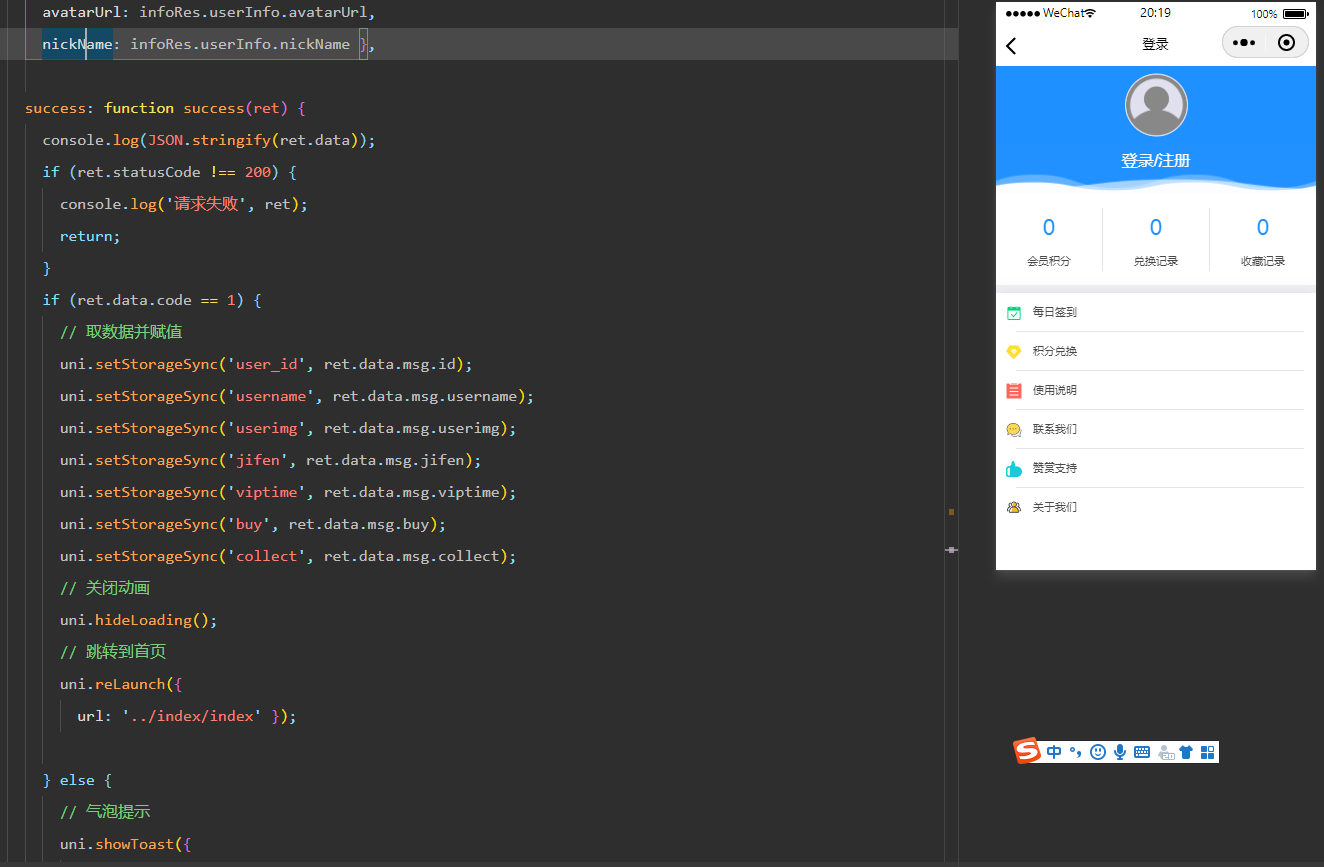Click the '请求失败' string in code
Screen dimensions: 1324x867
coord(206,204)
